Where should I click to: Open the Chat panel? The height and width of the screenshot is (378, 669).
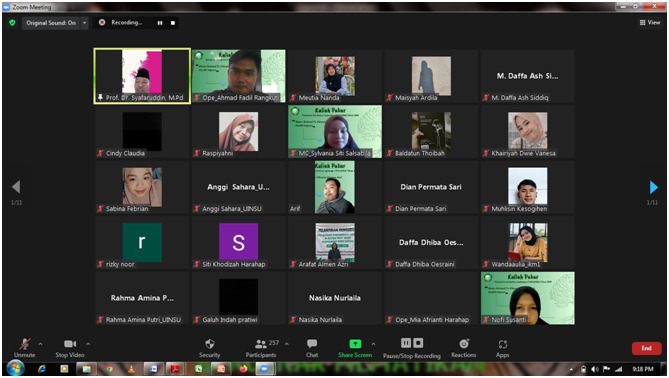coord(312,348)
